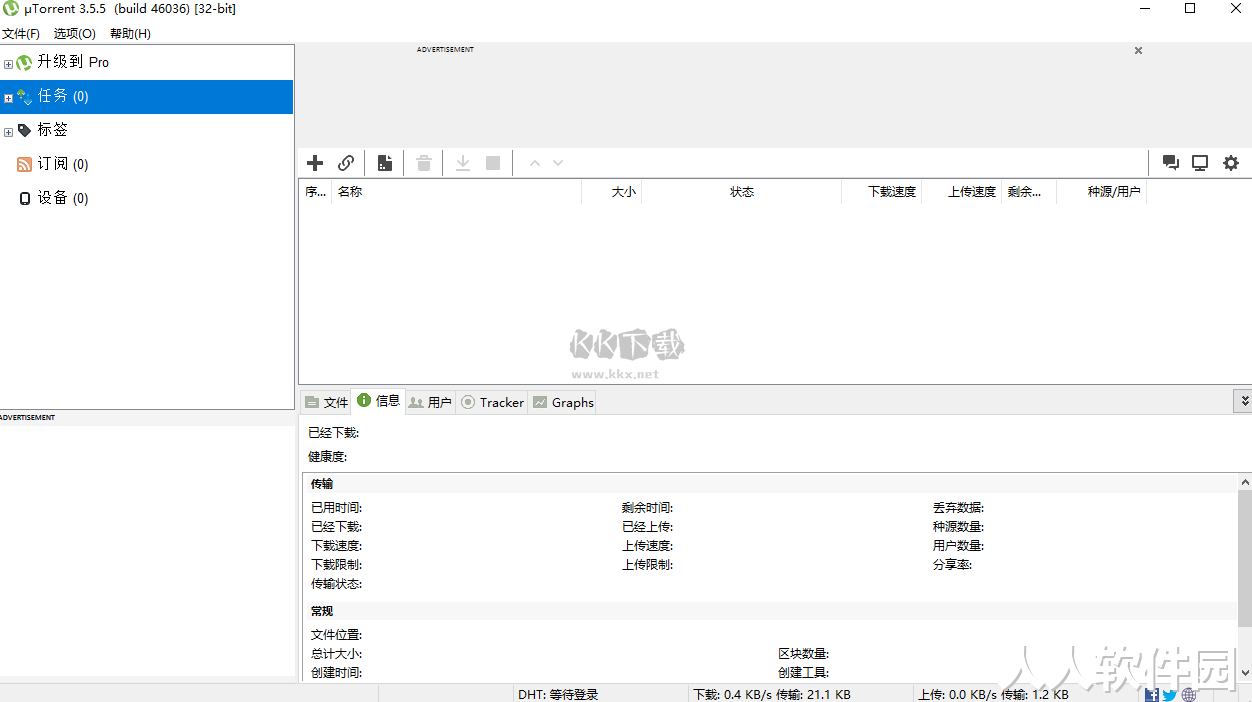Click the 下载: 0.4 KB/s status entry
The image size is (1252, 702).
tap(771, 694)
